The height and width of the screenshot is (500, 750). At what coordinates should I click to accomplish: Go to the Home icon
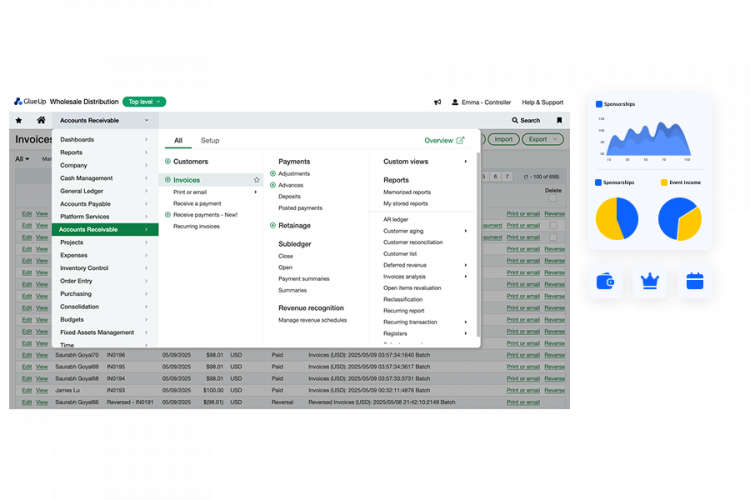tap(41, 120)
